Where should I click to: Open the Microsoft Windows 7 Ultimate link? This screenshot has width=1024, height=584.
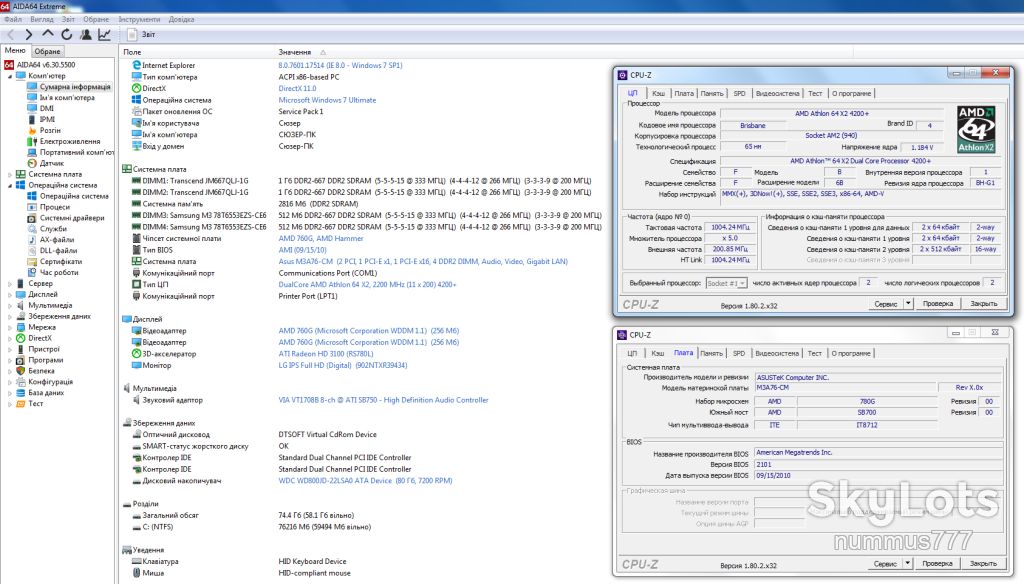pyautogui.click(x=327, y=100)
